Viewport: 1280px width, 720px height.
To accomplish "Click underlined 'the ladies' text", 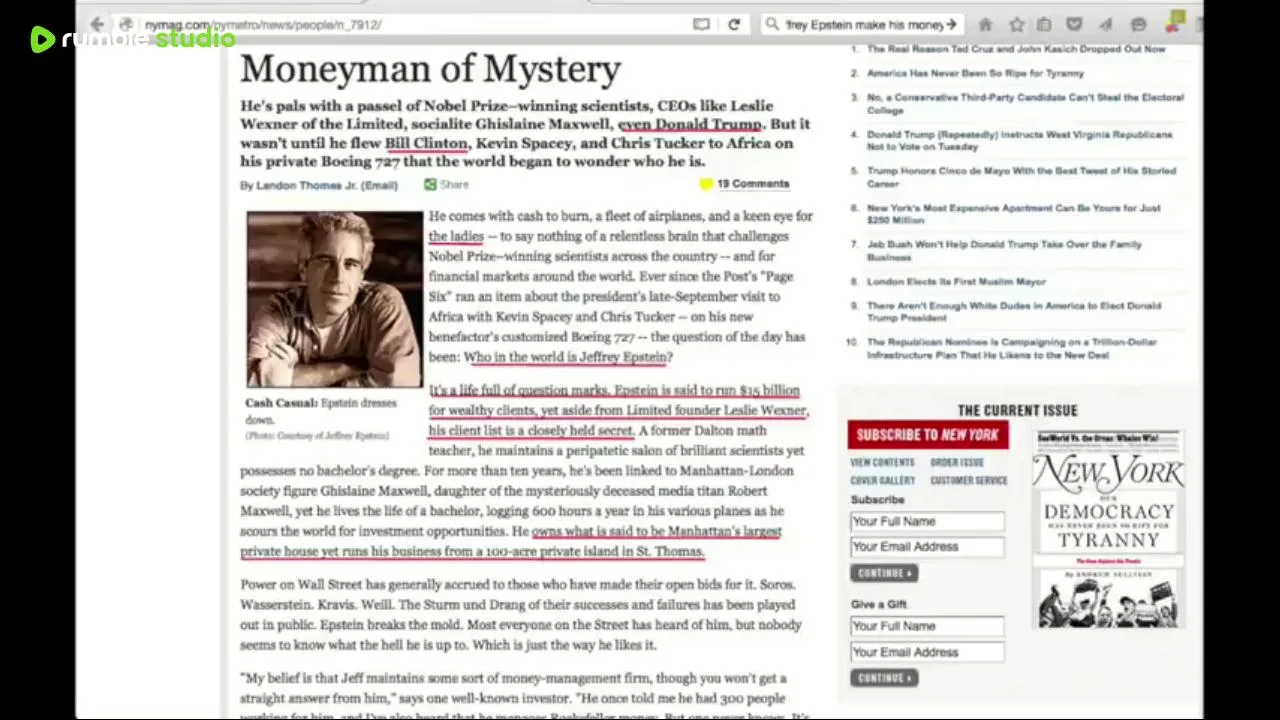I will [x=456, y=236].
